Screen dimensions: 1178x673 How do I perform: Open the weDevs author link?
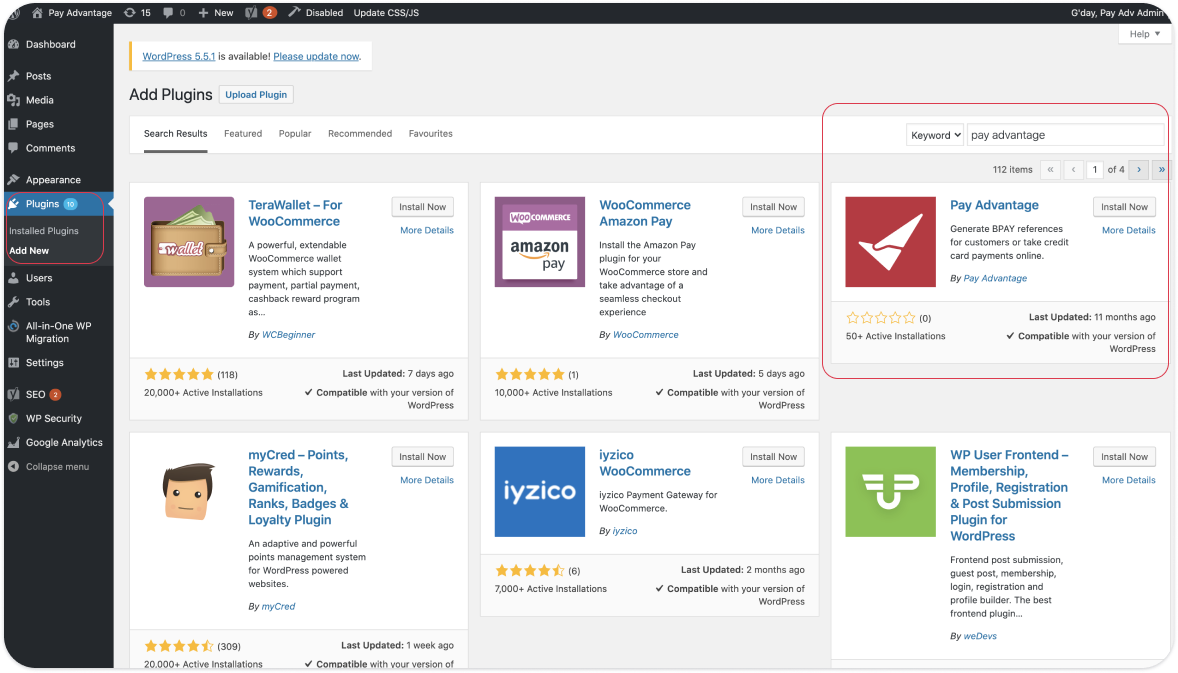[x=980, y=636]
